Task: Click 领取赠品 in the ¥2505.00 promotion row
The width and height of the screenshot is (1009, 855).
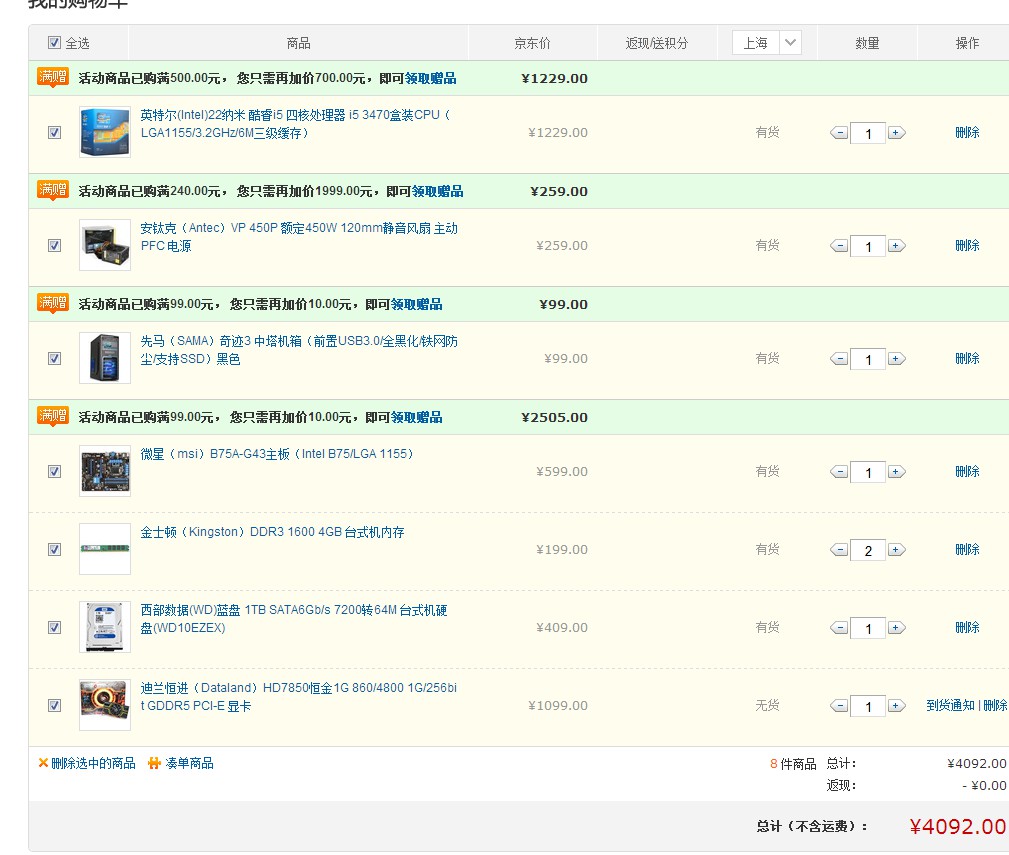Action: pos(416,417)
